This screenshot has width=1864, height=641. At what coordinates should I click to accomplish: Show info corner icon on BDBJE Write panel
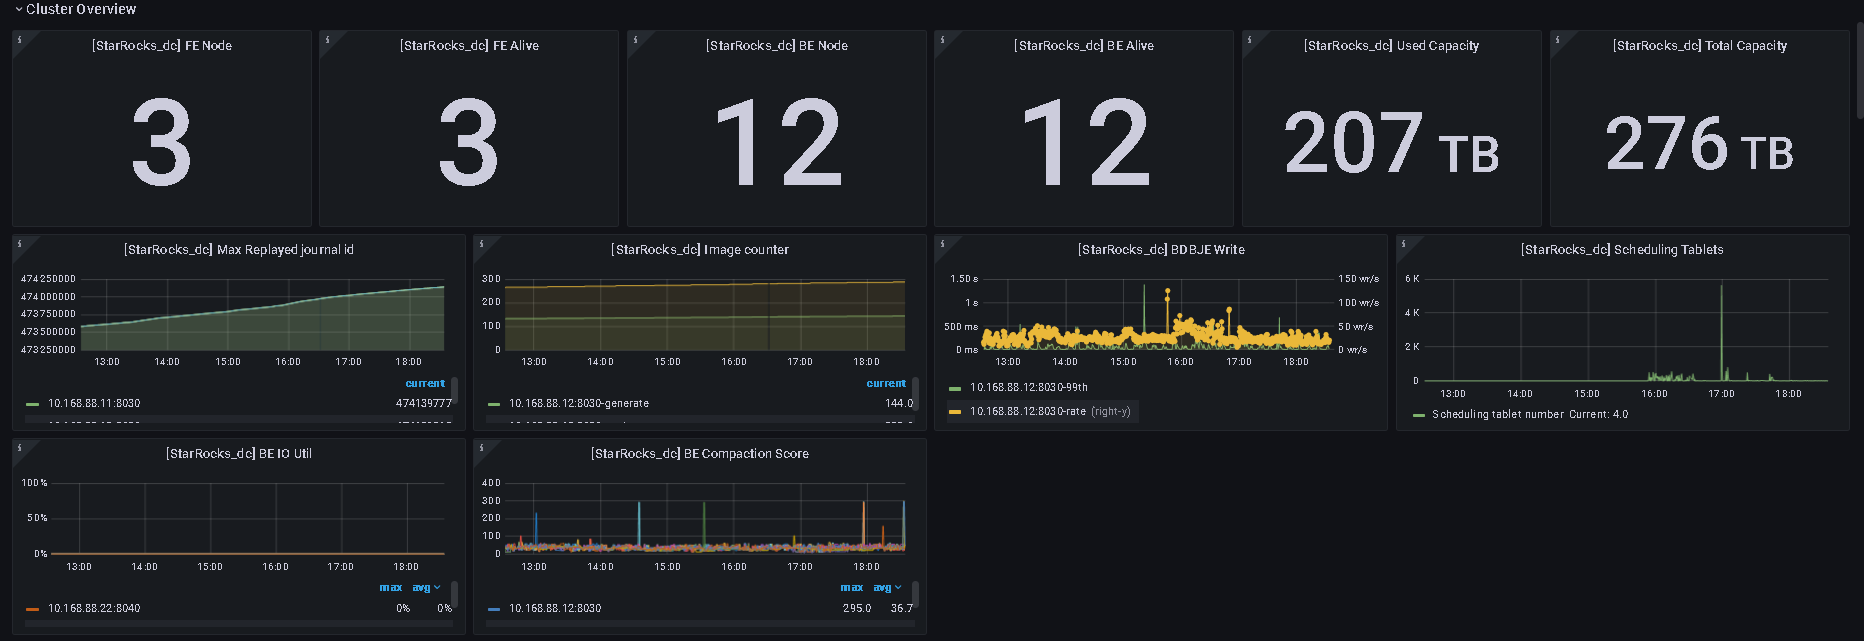pos(942,243)
